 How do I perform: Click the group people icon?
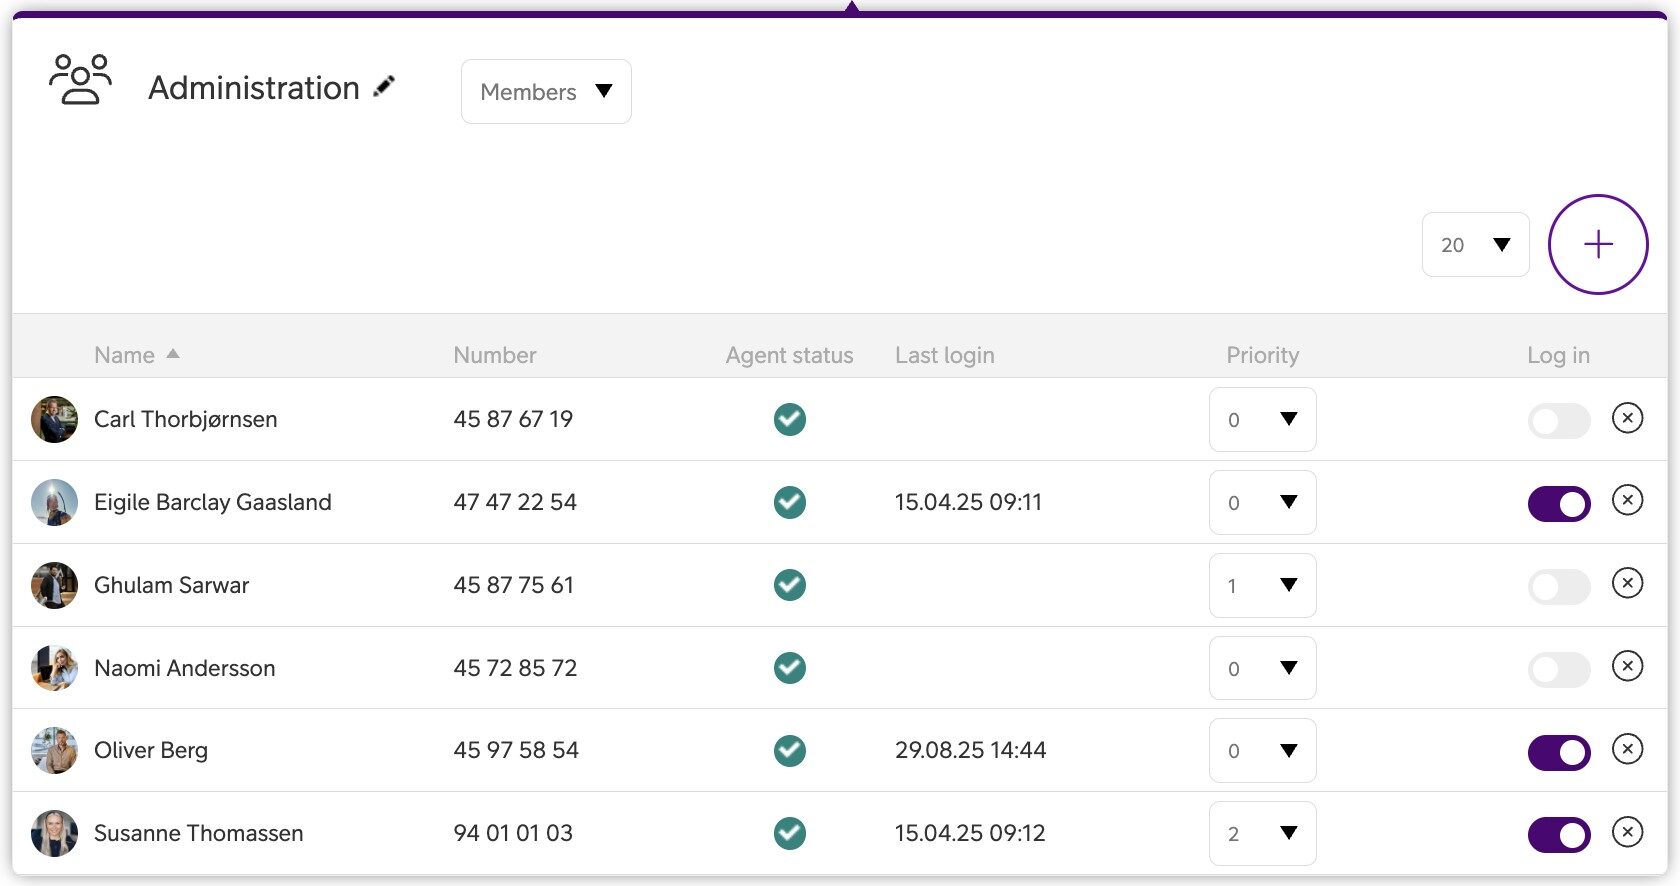pos(80,80)
